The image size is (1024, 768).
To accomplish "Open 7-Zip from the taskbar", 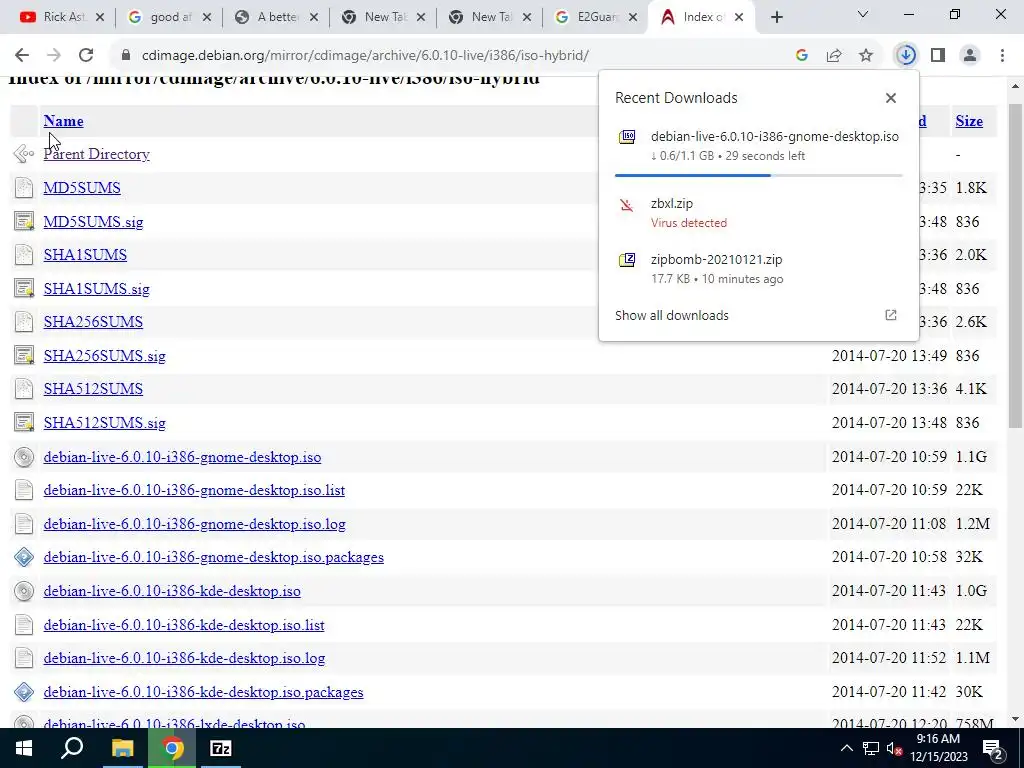I will coord(221,748).
